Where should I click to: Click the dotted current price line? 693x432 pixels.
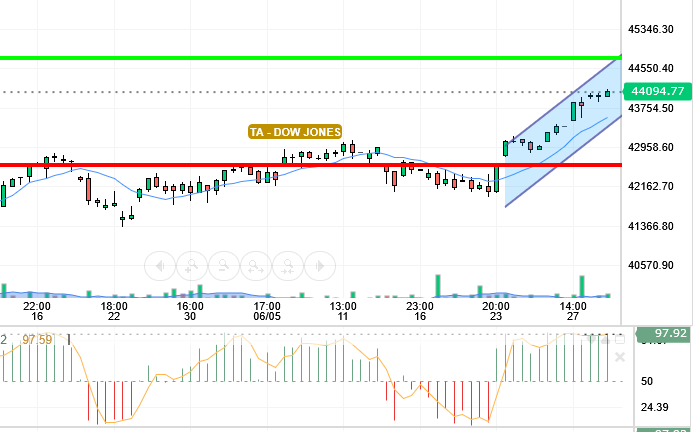coord(311,92)
